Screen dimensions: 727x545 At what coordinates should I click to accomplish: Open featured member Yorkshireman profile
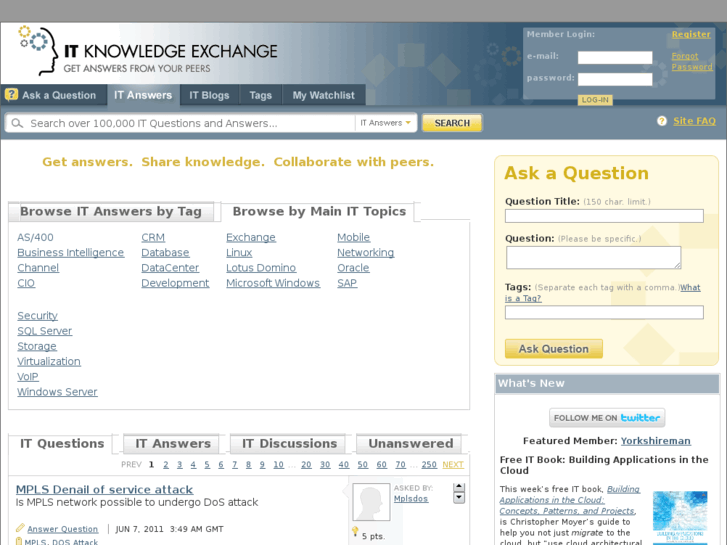click(x=656, y=441)
